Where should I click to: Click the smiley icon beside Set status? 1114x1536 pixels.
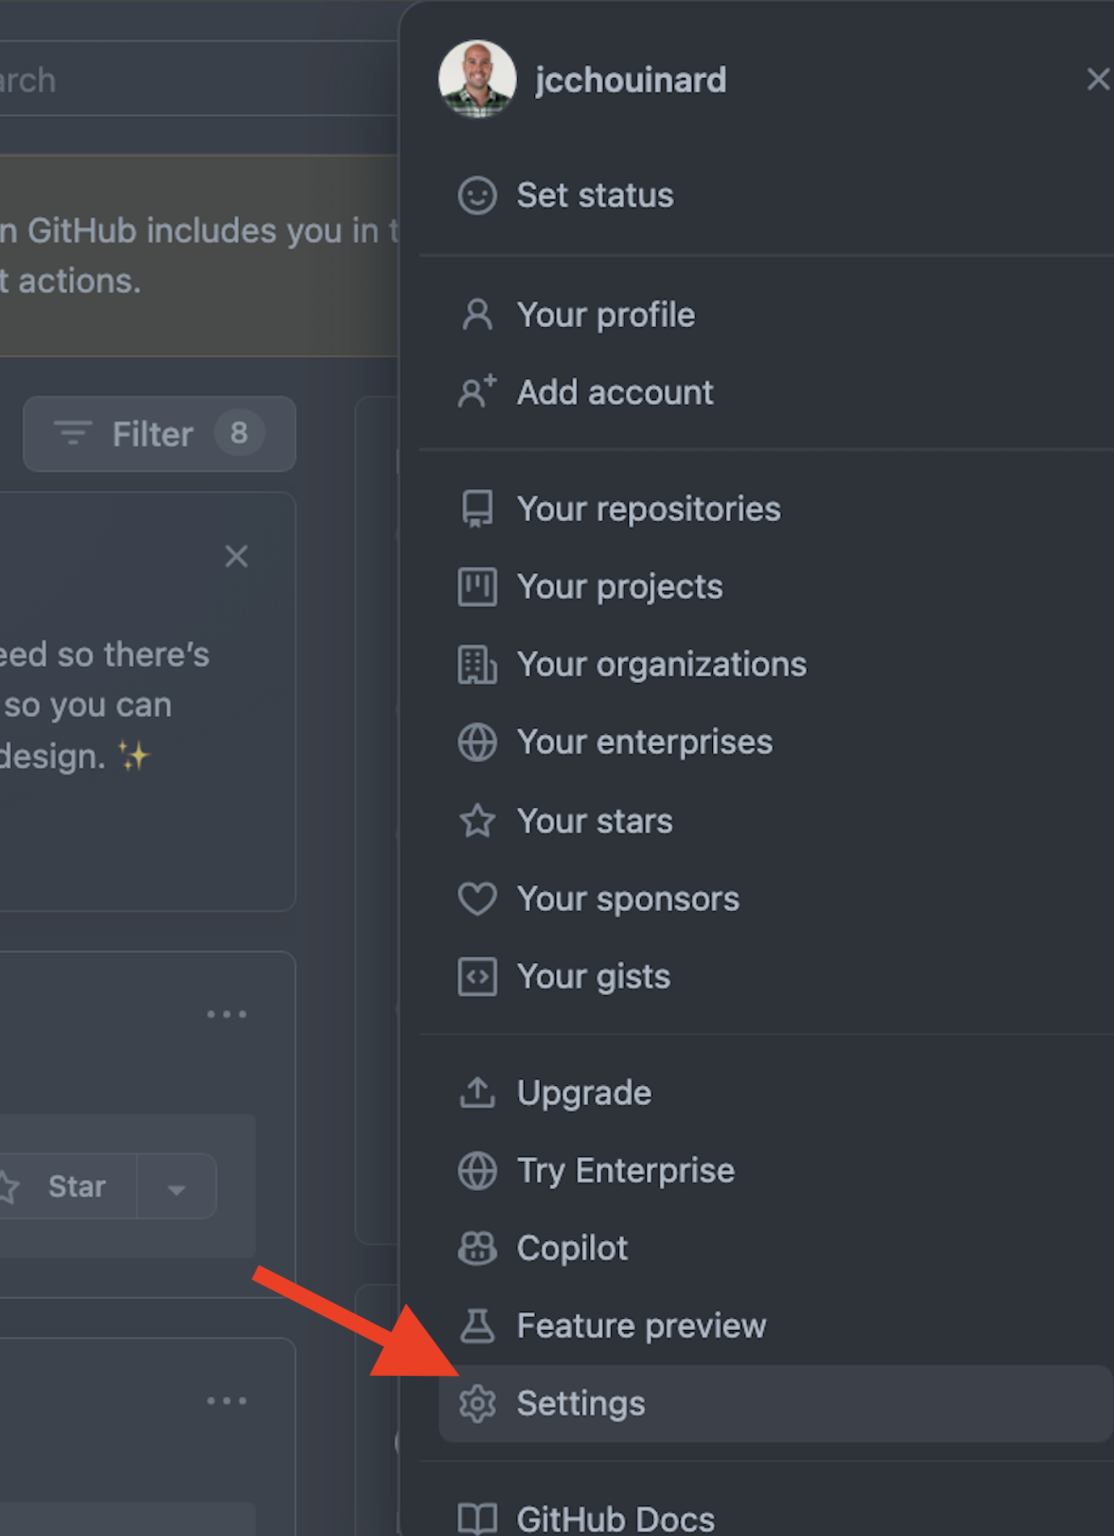[x=478, y=196]
